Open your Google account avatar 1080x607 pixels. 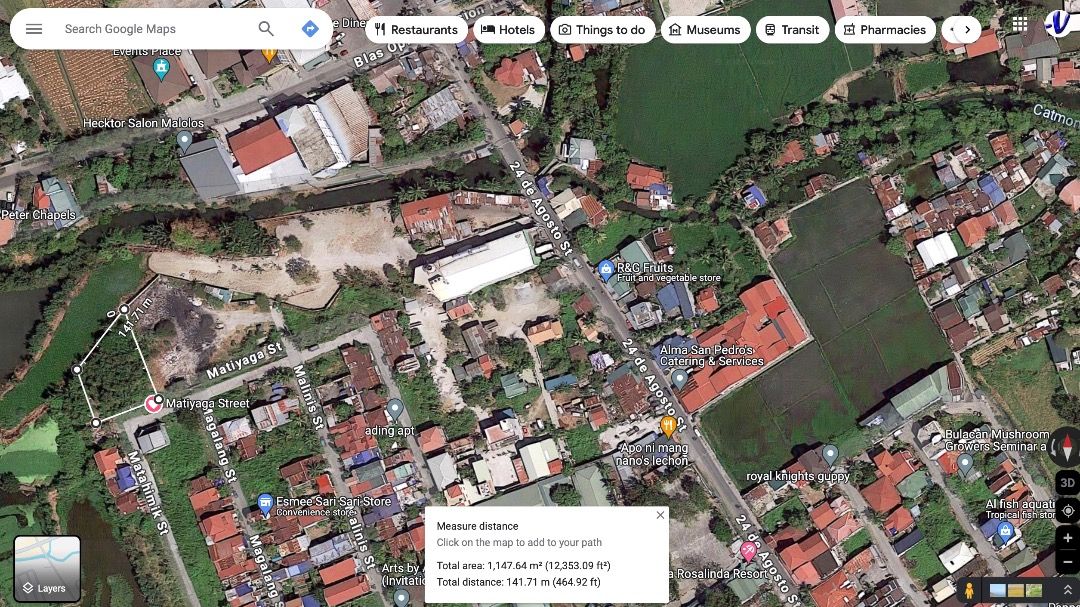pos(1059,22)
